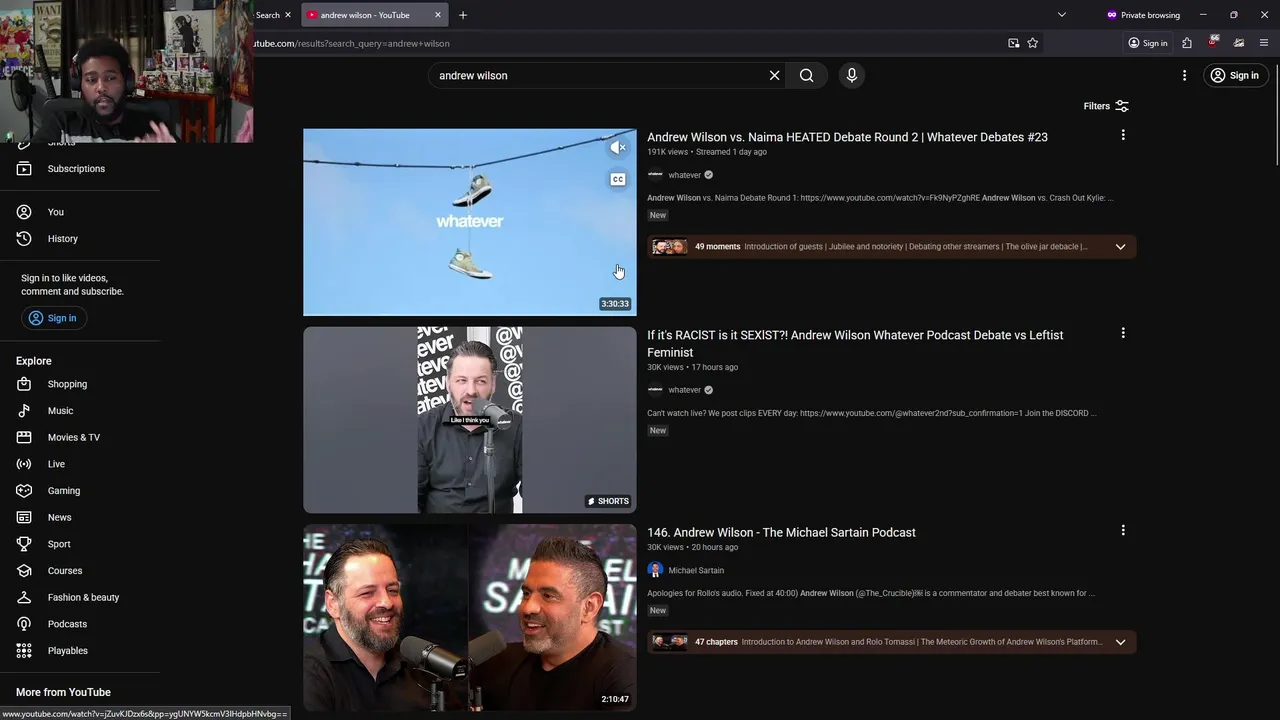
Task: Bookmark the page with the star icon
Action: [x=1033, y=43]
